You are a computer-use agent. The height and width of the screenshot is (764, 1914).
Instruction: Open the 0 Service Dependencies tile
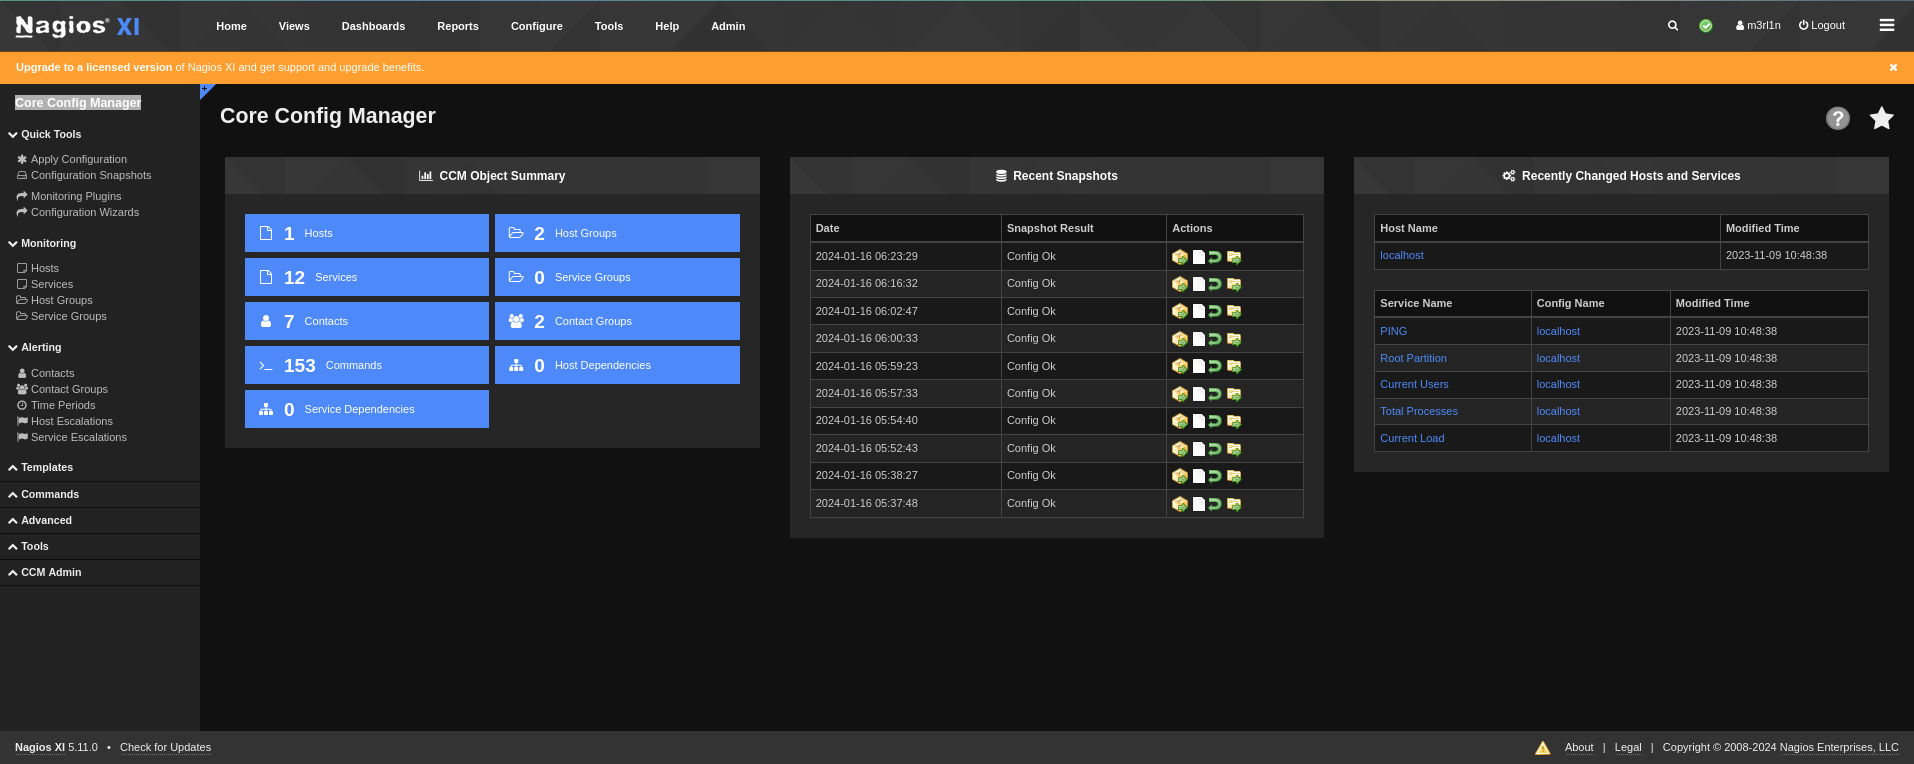pos(367,409)
